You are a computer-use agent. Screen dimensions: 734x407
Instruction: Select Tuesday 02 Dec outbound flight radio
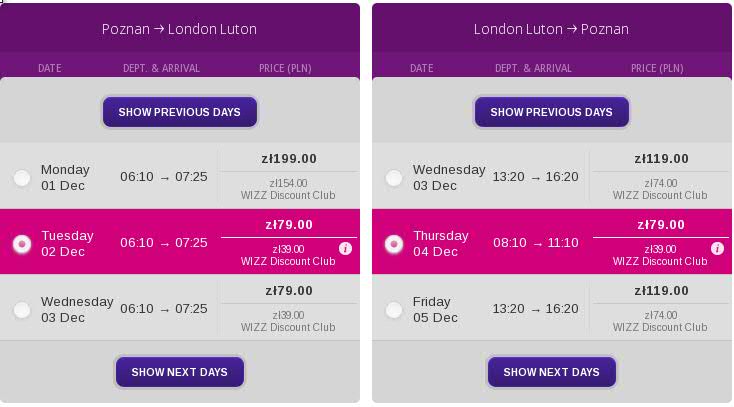pos(22,244)
